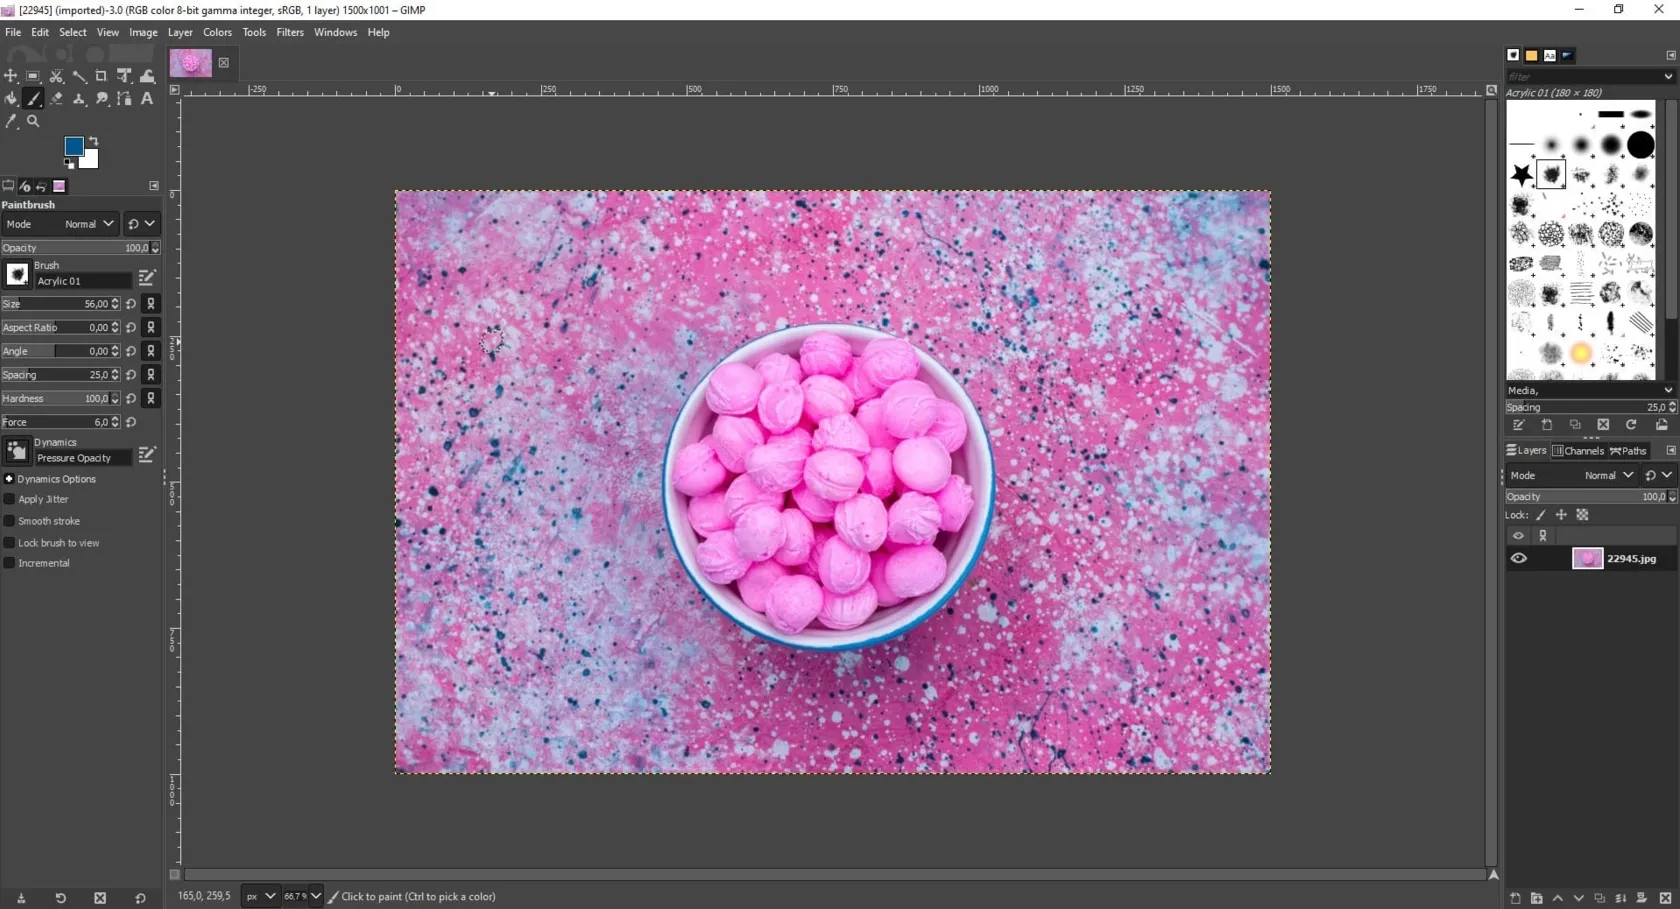This screenshot has height=909, width=1680.
Task: Select the Color Picker eyedropper tool
Action: pos(10,121)
